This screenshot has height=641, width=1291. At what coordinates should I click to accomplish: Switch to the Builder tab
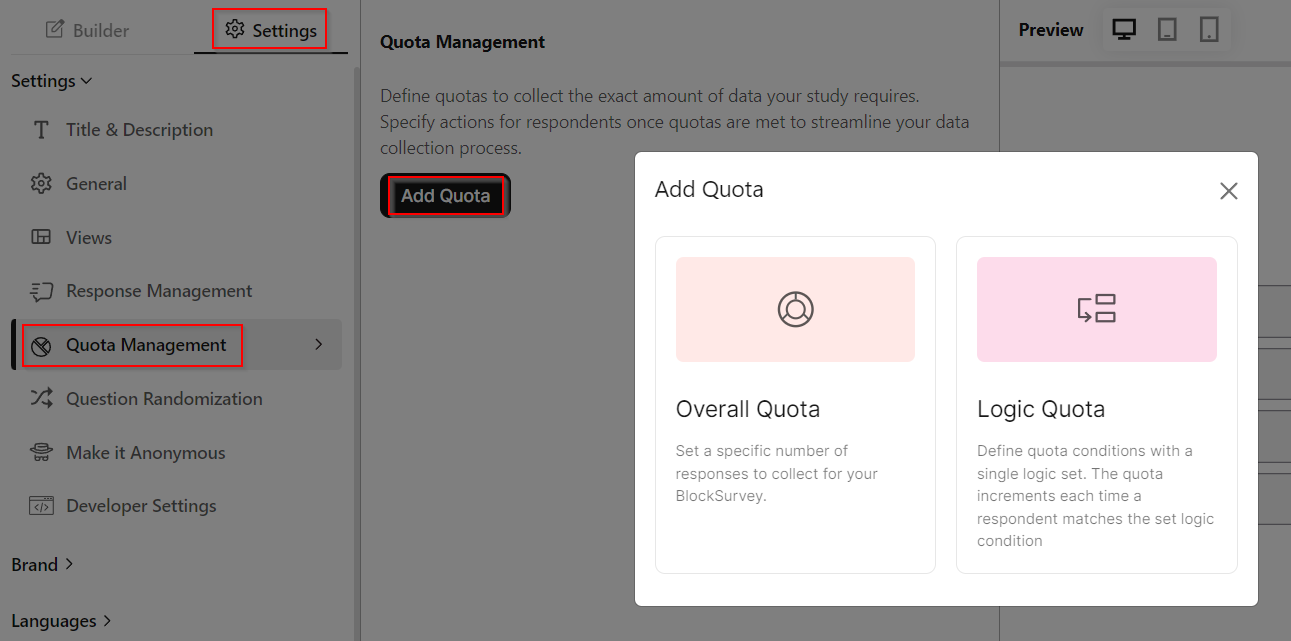pyautogui.click(x=88, y=29)
